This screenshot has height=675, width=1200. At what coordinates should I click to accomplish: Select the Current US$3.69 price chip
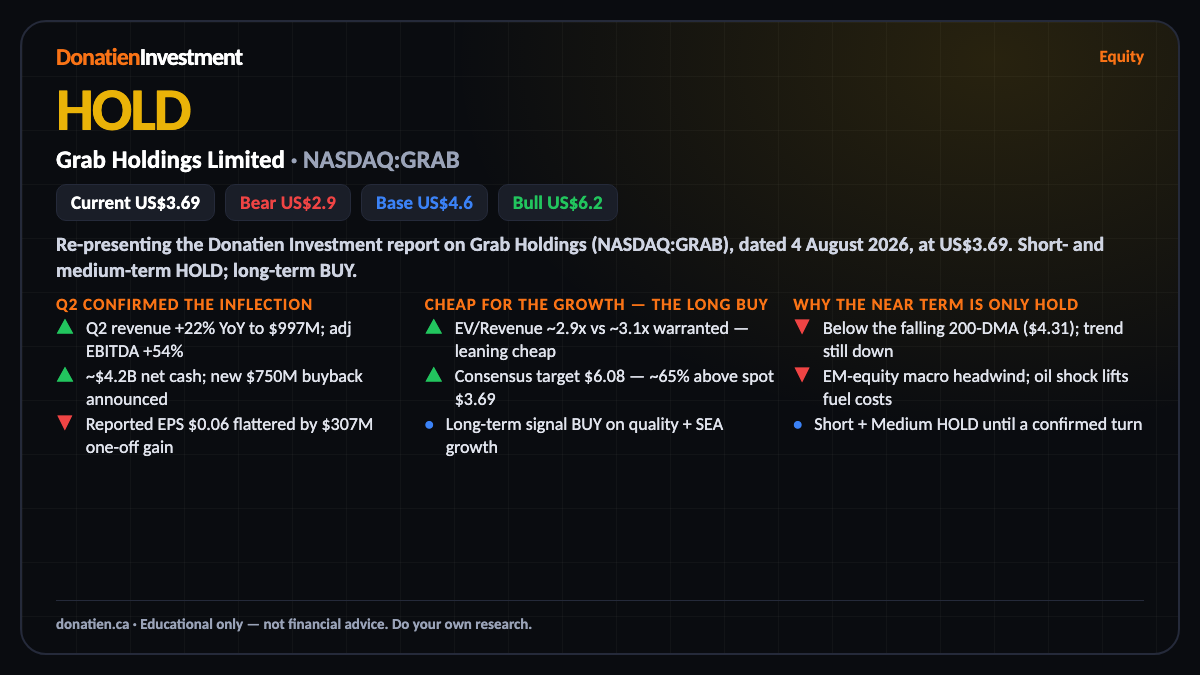135,203
